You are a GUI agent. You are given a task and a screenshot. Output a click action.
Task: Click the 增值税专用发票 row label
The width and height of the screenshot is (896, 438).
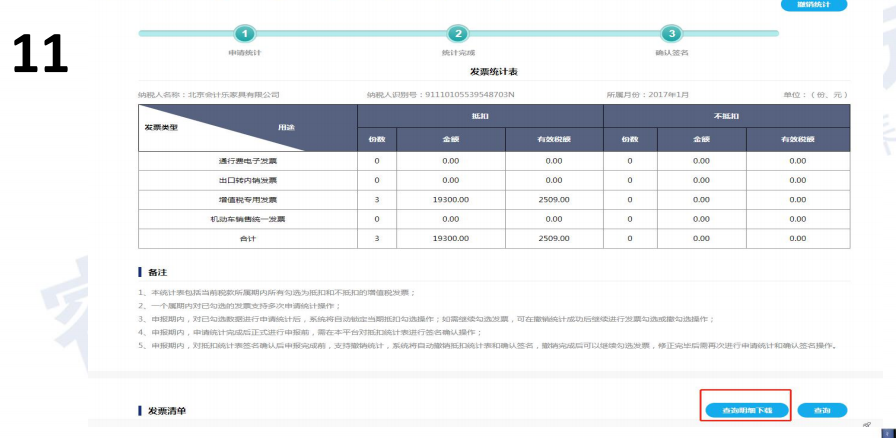click(248, 200)
